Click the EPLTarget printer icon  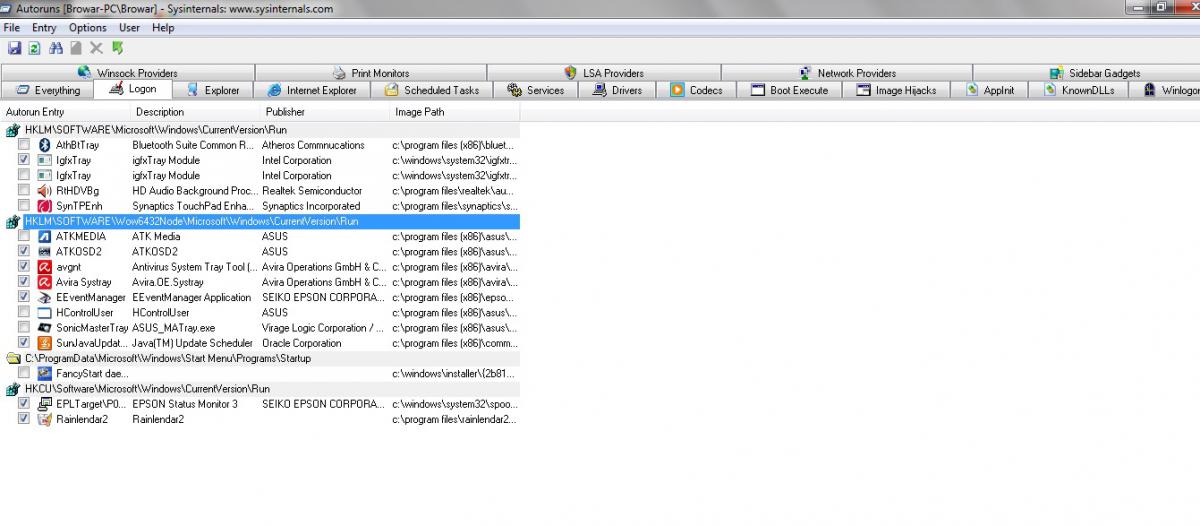tap(44, 404)
